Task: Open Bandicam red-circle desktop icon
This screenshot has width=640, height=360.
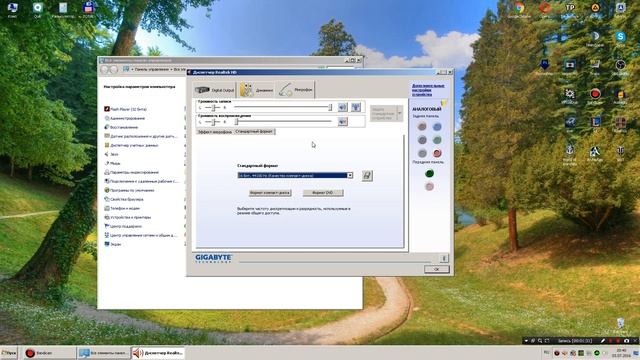Action: tap(595, 96)
